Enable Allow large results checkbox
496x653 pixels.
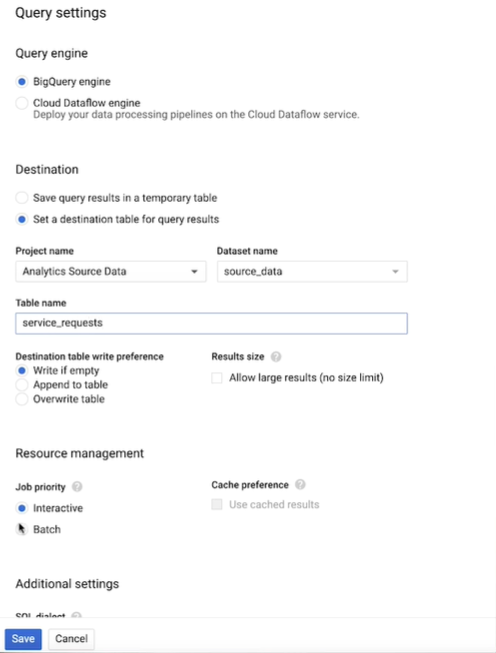click(217, 378)
